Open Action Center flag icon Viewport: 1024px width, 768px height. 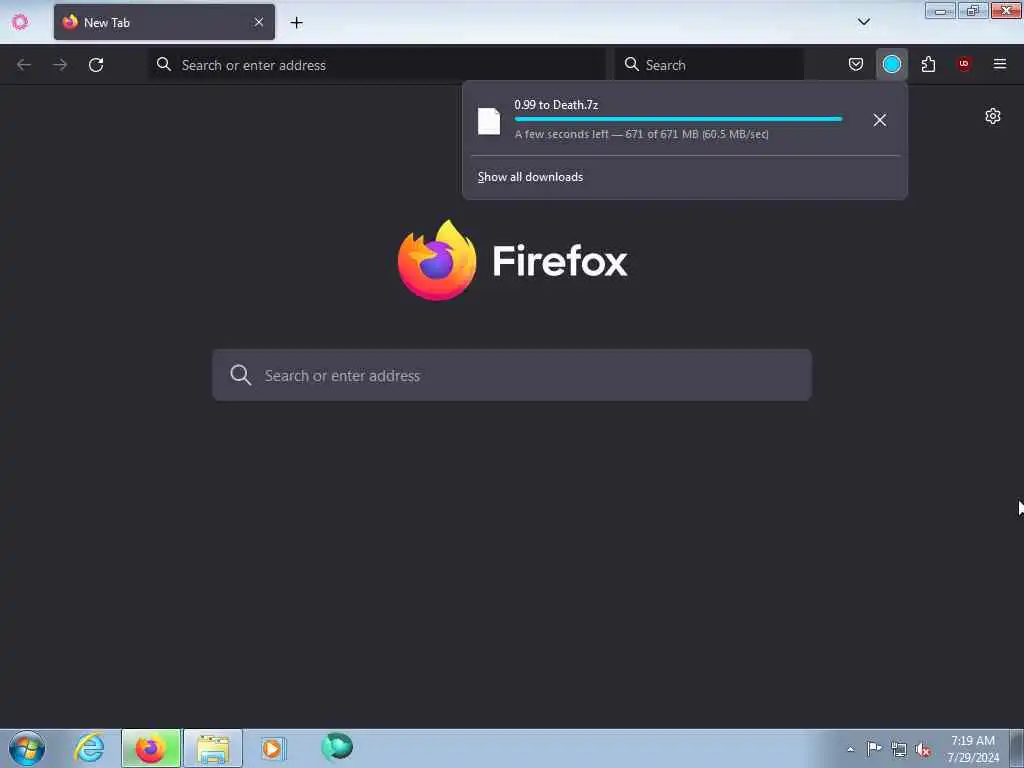[x=874, y=749]
